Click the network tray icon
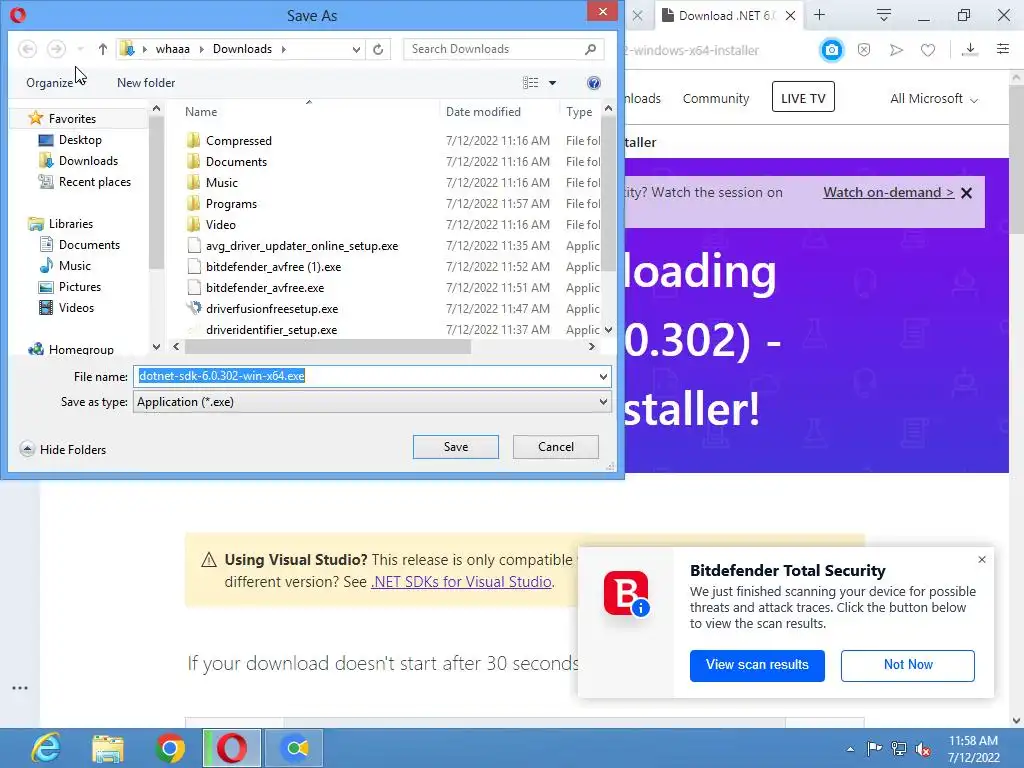Viewport: 1024px width, 768px height. (899, 749)
